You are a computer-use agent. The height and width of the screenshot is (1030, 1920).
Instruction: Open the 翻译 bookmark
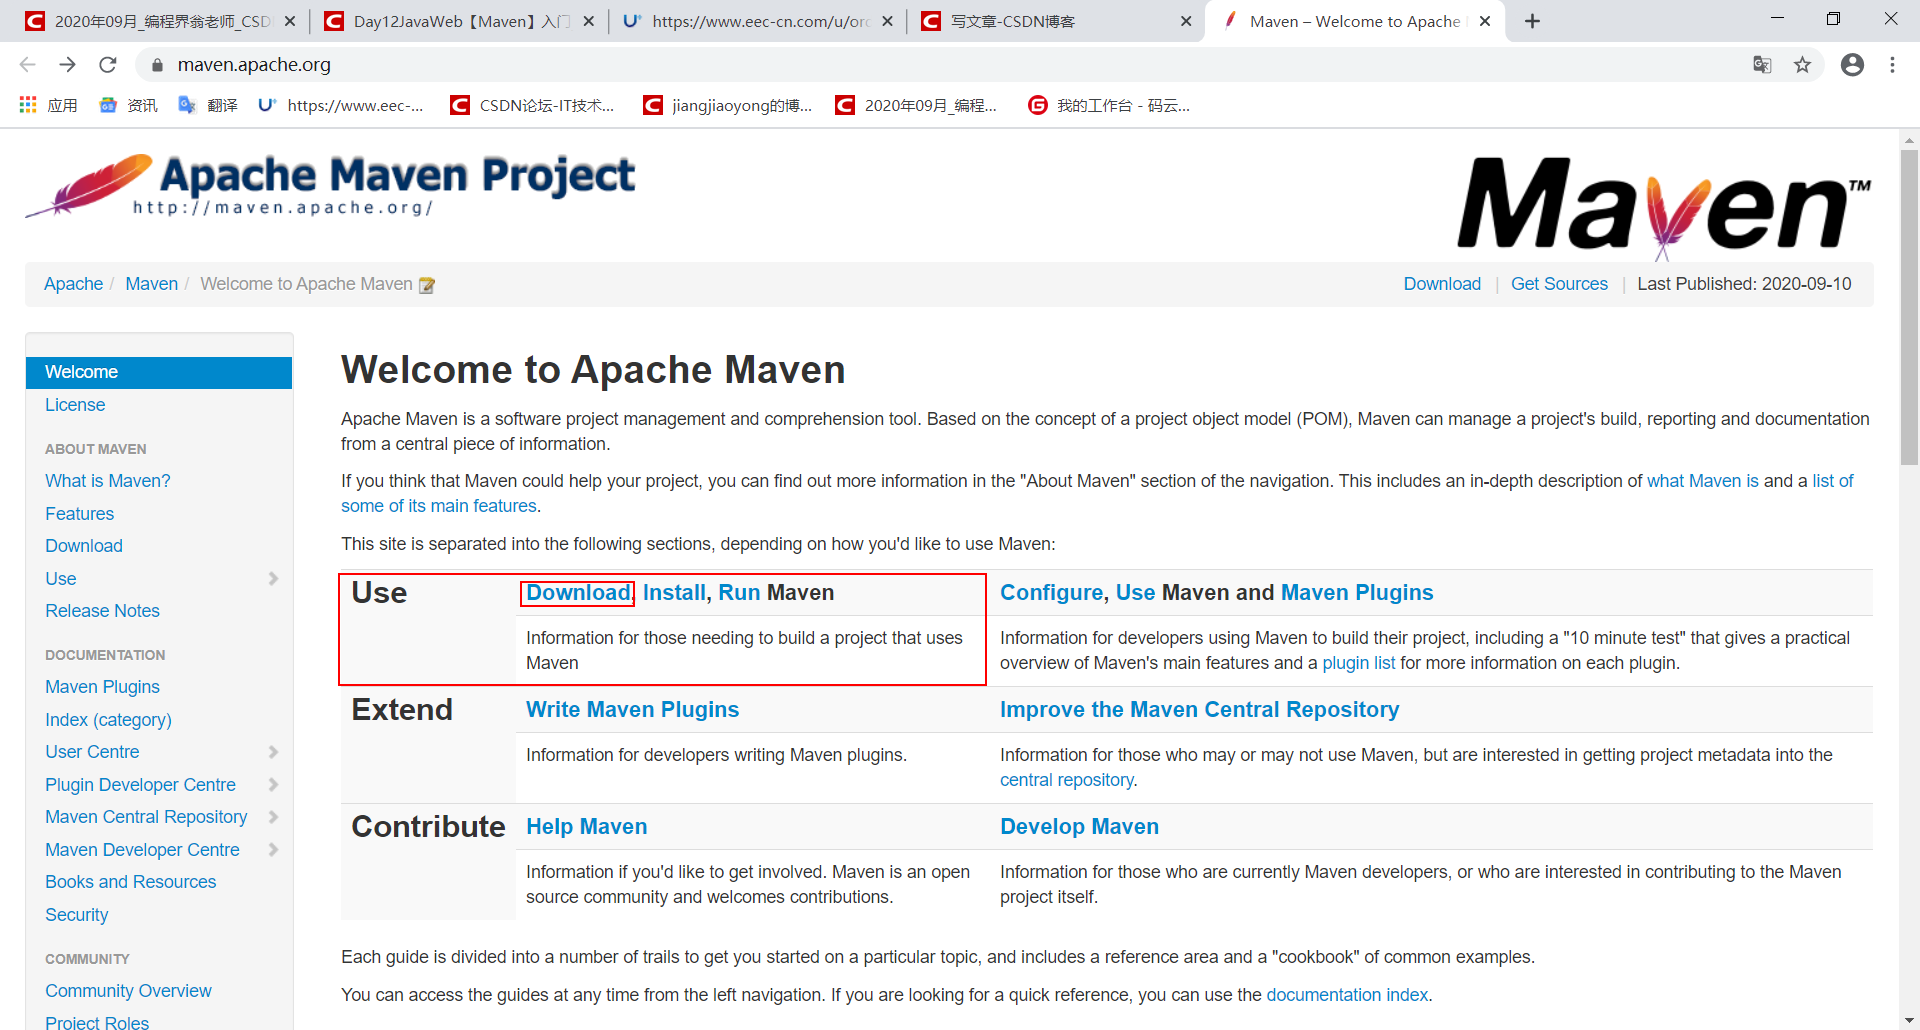tap(207, 105)
